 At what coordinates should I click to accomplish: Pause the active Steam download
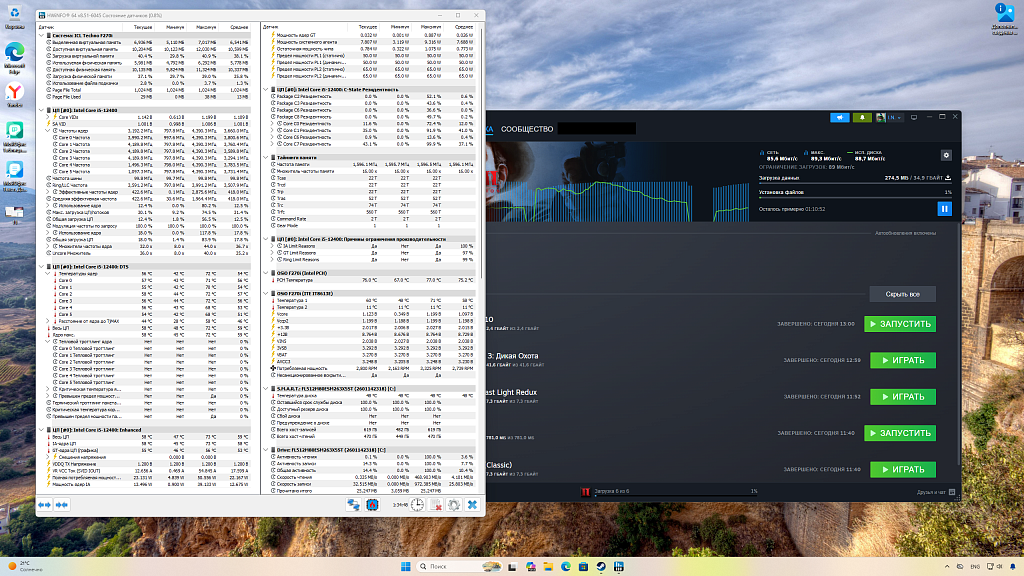tap(944, 209)
